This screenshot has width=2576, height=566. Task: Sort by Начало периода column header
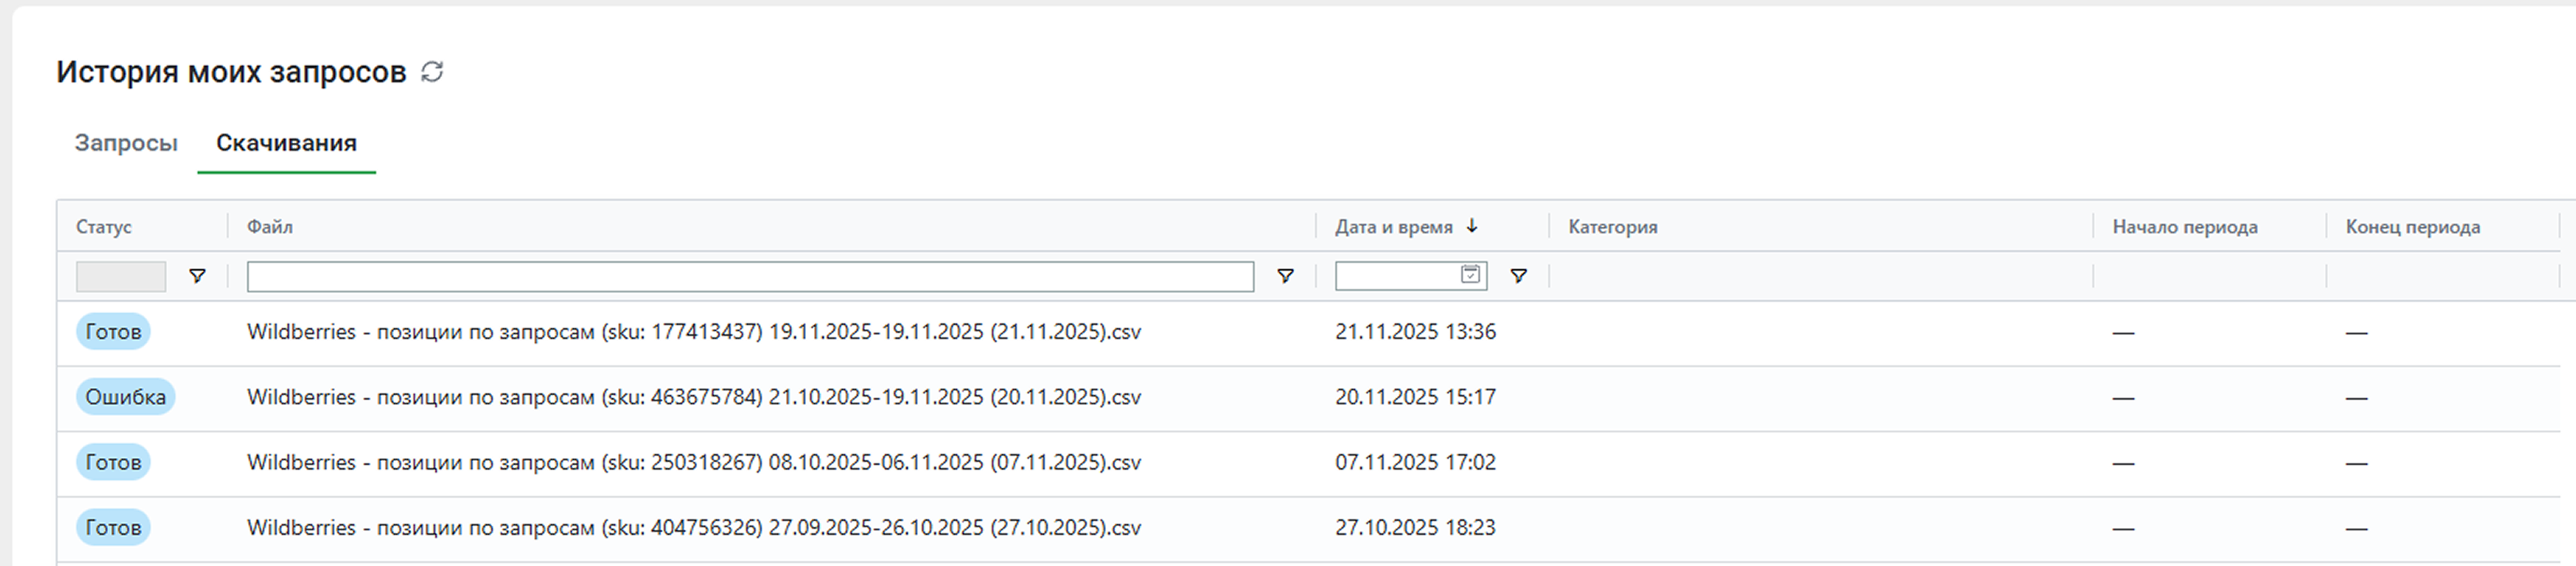click(2184, 227)
